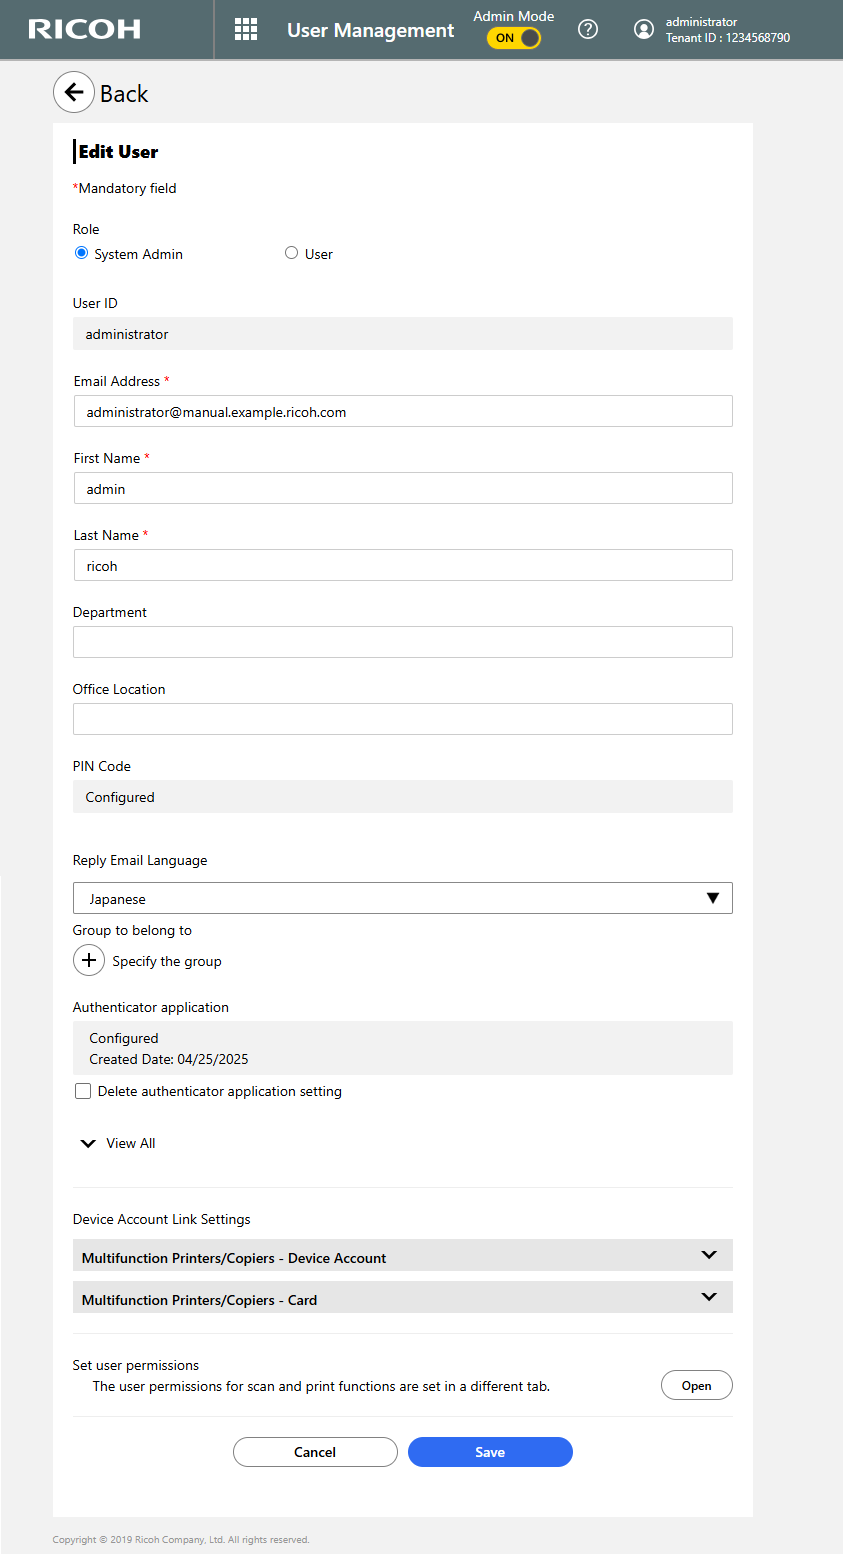Click the help question mark icon

coord(588,29)
